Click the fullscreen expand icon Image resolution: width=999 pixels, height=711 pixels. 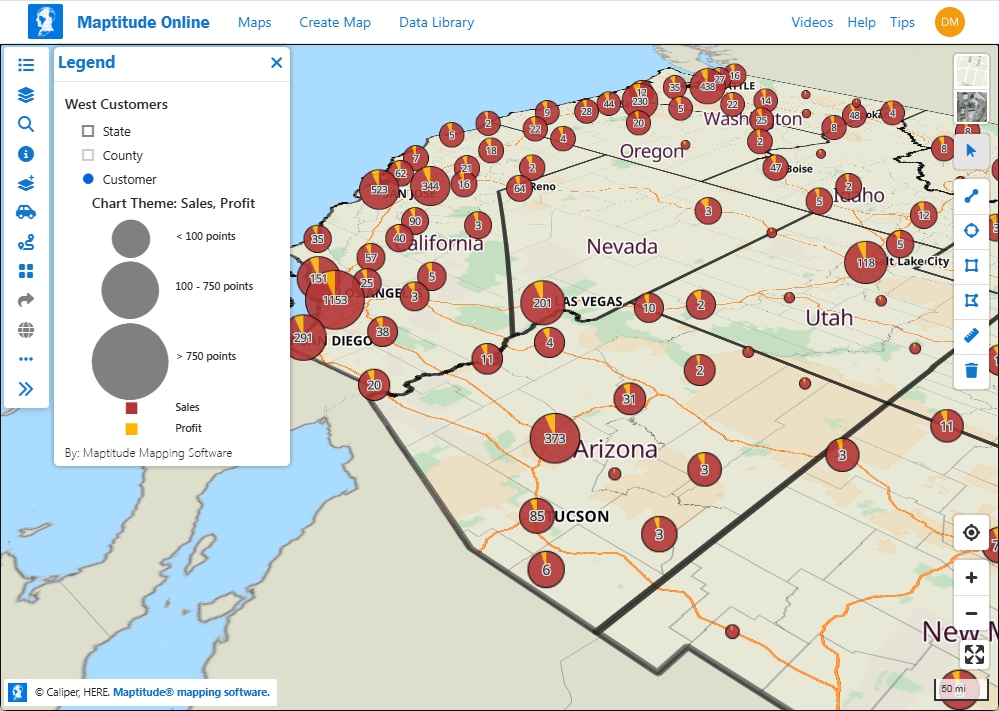click(974, 654)
